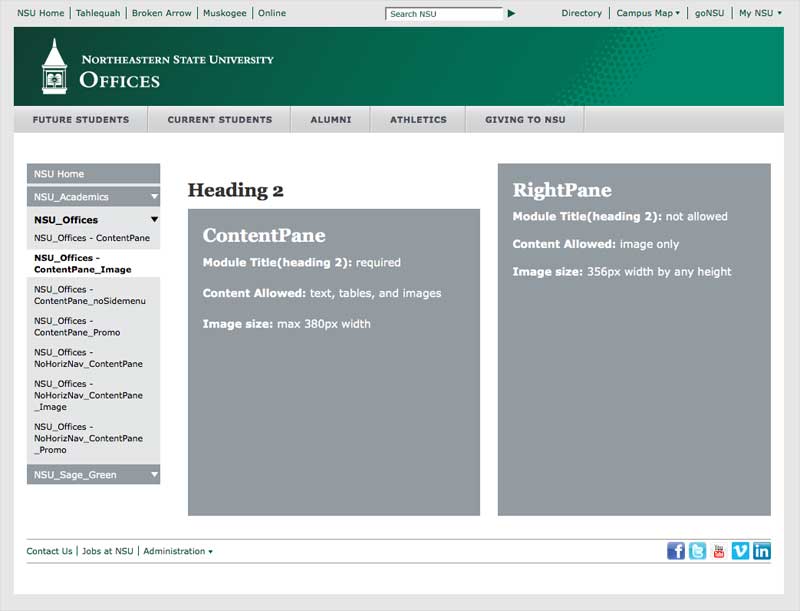Open NSU_Offices - NoHorizNav_ContentPane link

(x=88, y=358)
